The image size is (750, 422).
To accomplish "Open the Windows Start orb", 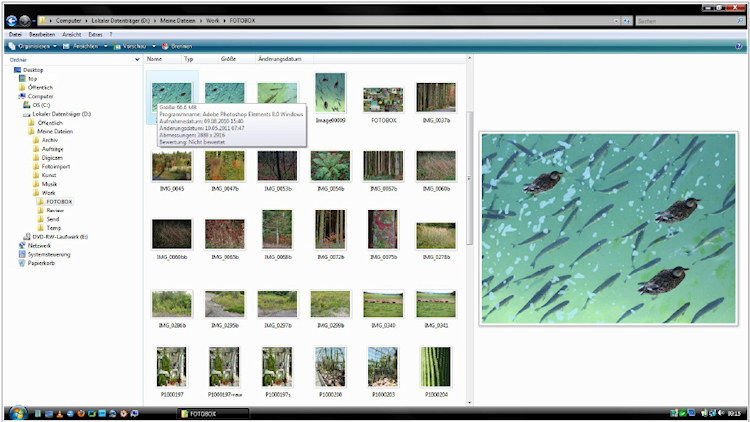I will point(15,412).
